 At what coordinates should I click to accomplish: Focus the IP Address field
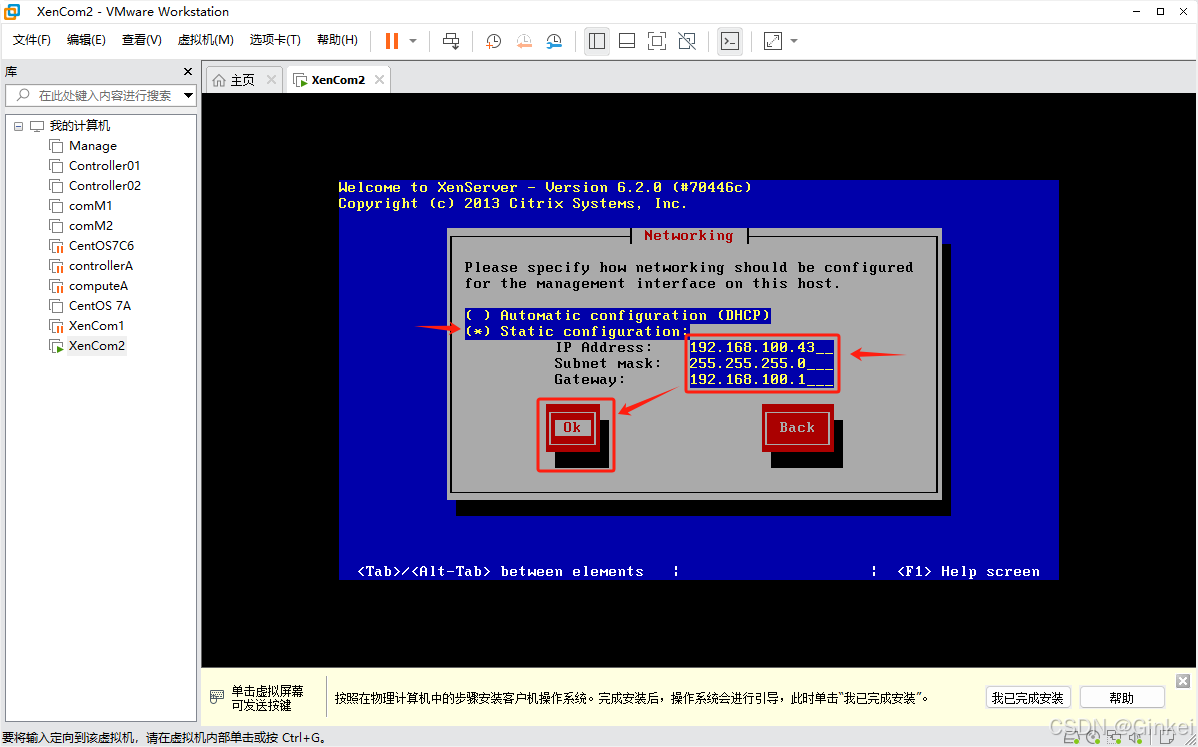[x=761, y=348]
